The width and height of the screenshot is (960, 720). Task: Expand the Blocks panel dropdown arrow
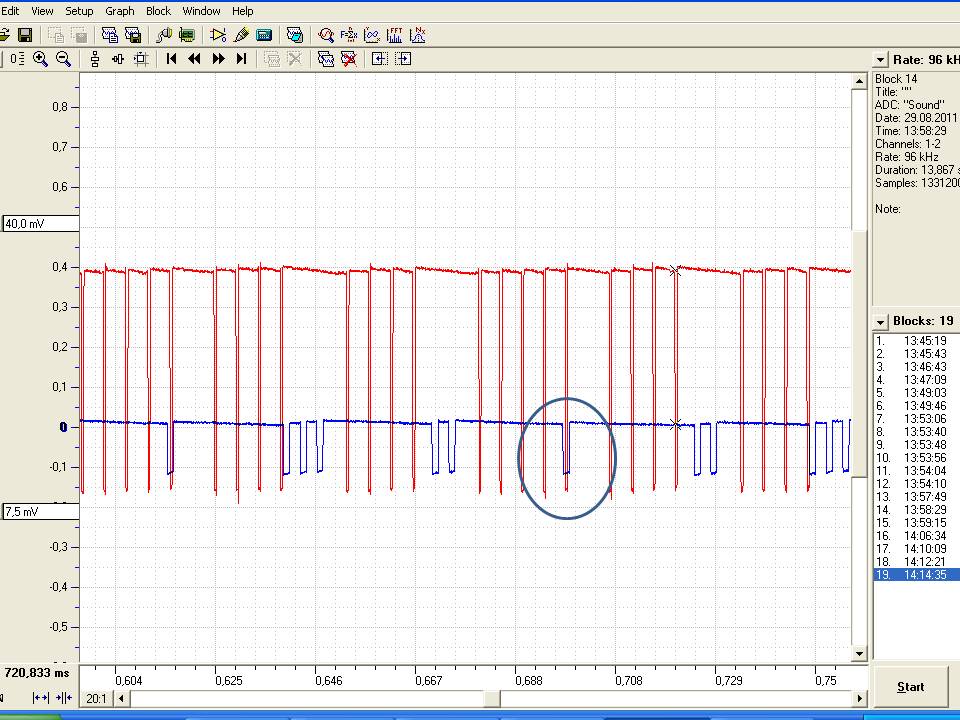[880, 321]
